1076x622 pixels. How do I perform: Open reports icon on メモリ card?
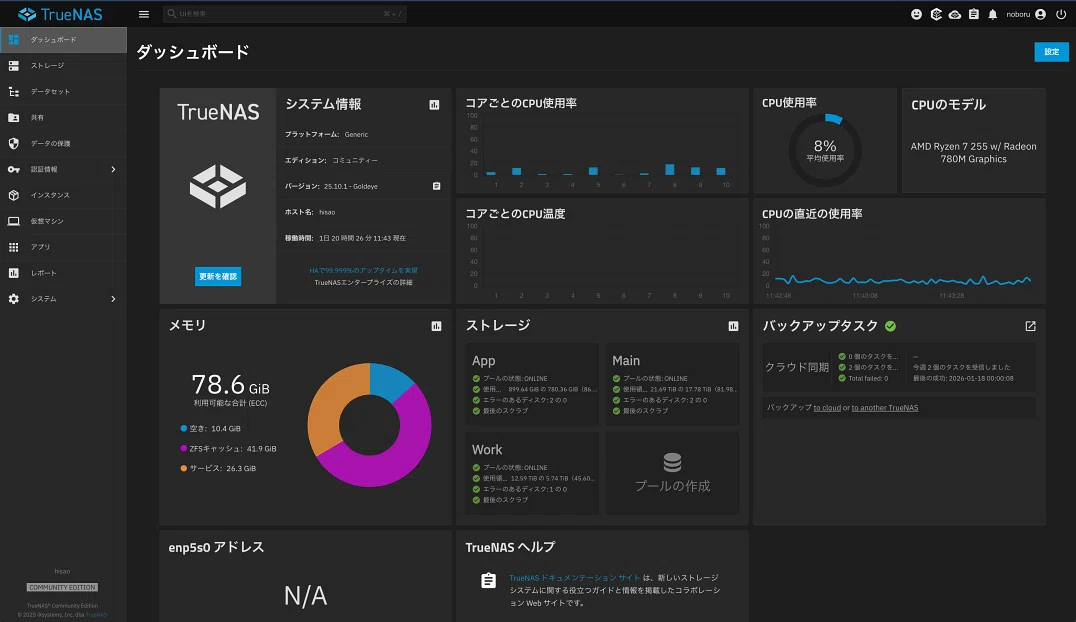(x=436, y=326)
